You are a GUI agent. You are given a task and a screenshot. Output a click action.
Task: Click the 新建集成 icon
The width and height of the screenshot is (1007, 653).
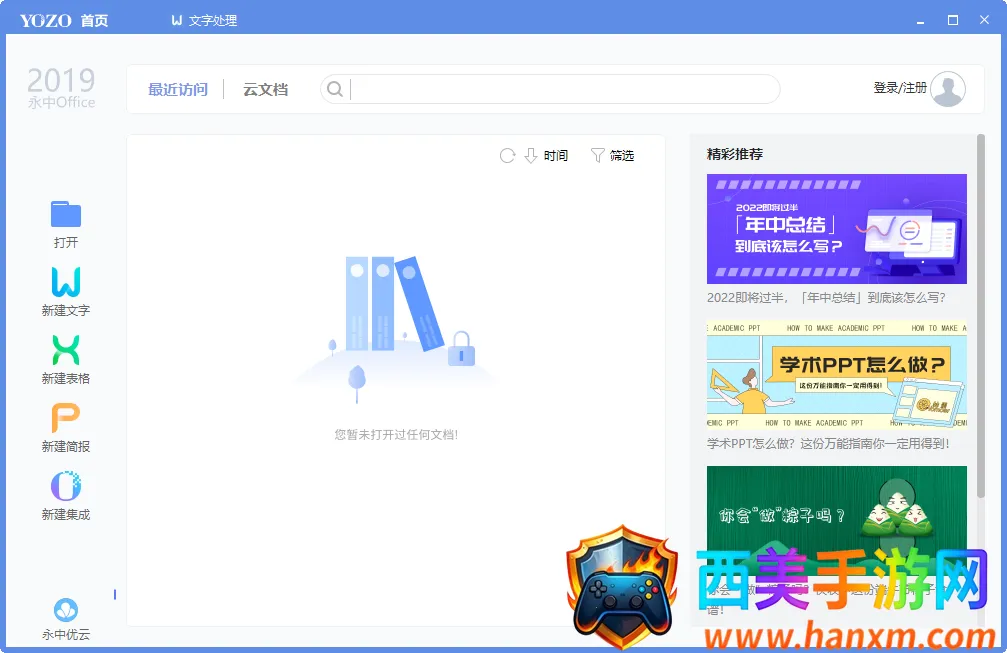(66, 486)
